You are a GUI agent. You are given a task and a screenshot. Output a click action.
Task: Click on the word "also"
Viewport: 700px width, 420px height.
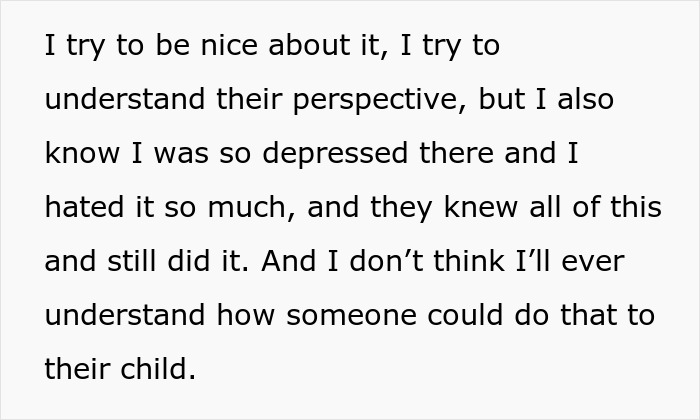pos(587,102)
